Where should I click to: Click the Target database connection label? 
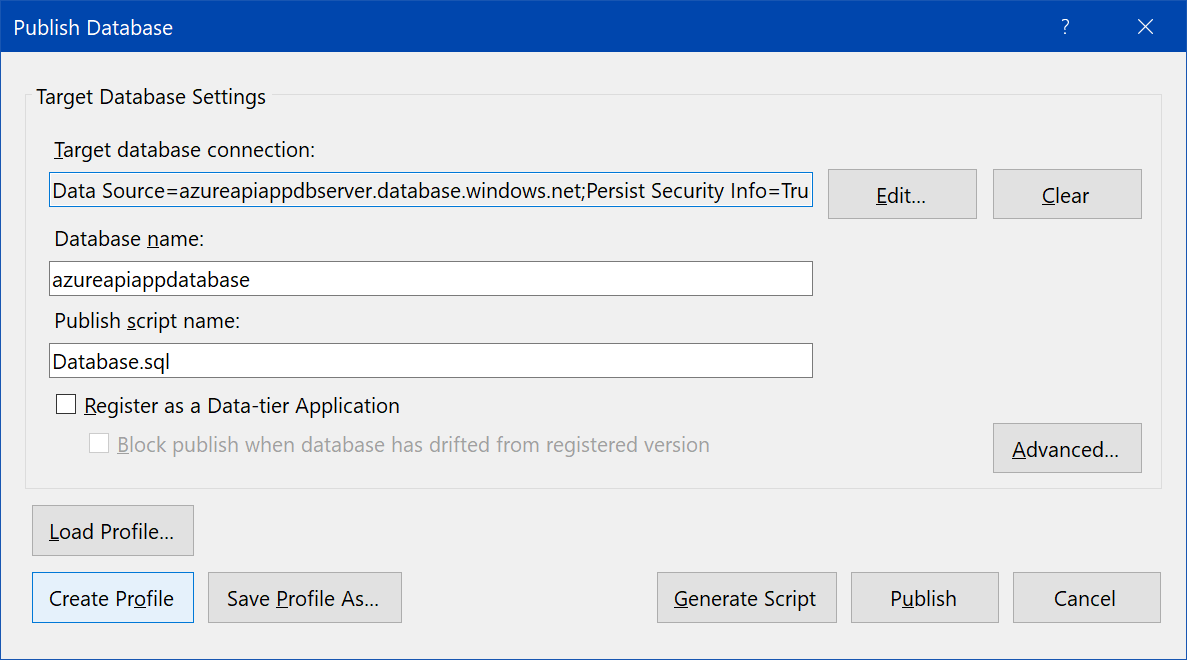(x=184, y=150)
